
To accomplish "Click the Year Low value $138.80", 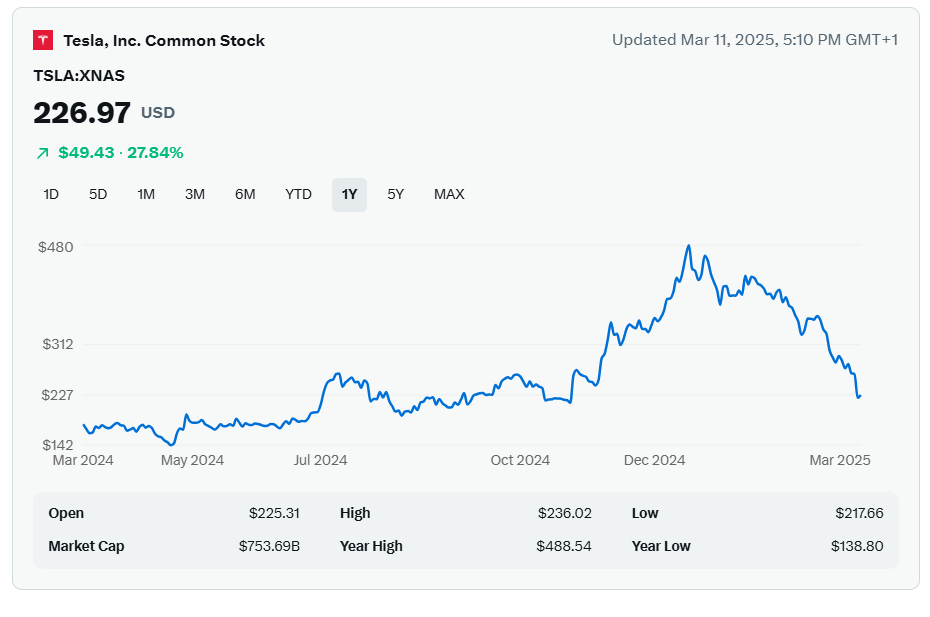I will [856, 546].
